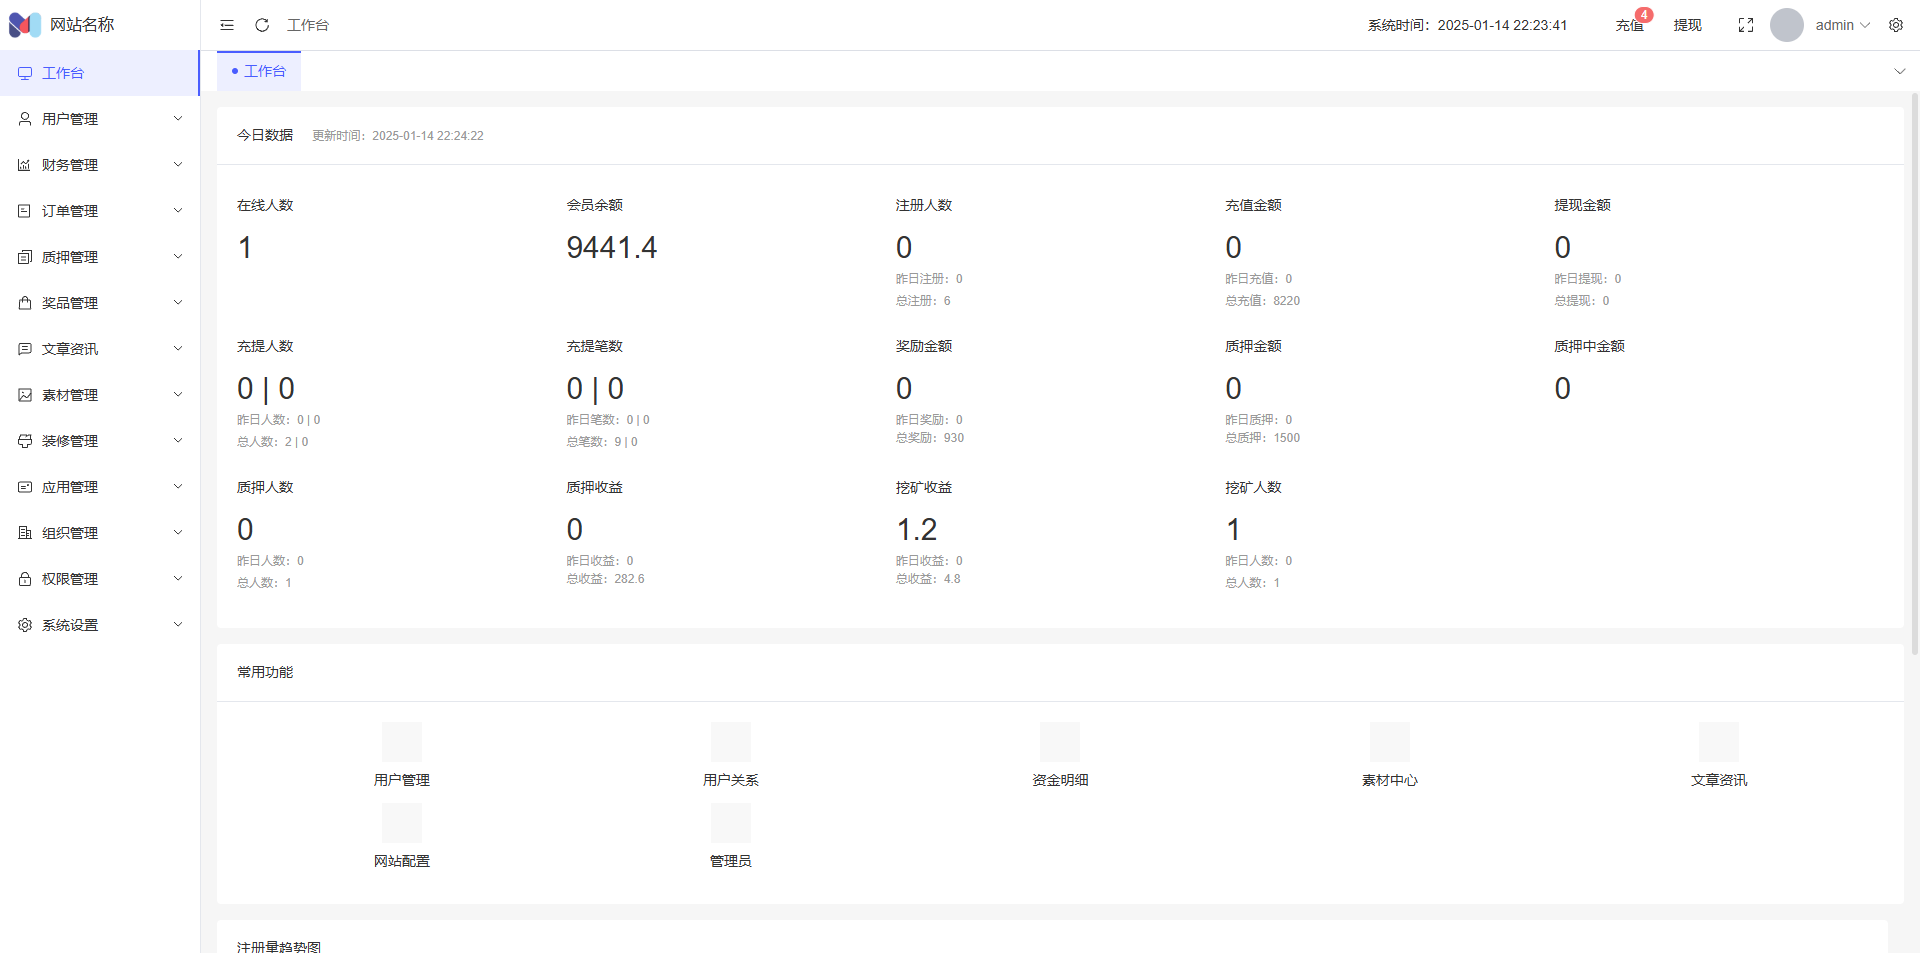Expand the tab options chevron
This screenshot has height=953, width=1920.
[1899, 71]
